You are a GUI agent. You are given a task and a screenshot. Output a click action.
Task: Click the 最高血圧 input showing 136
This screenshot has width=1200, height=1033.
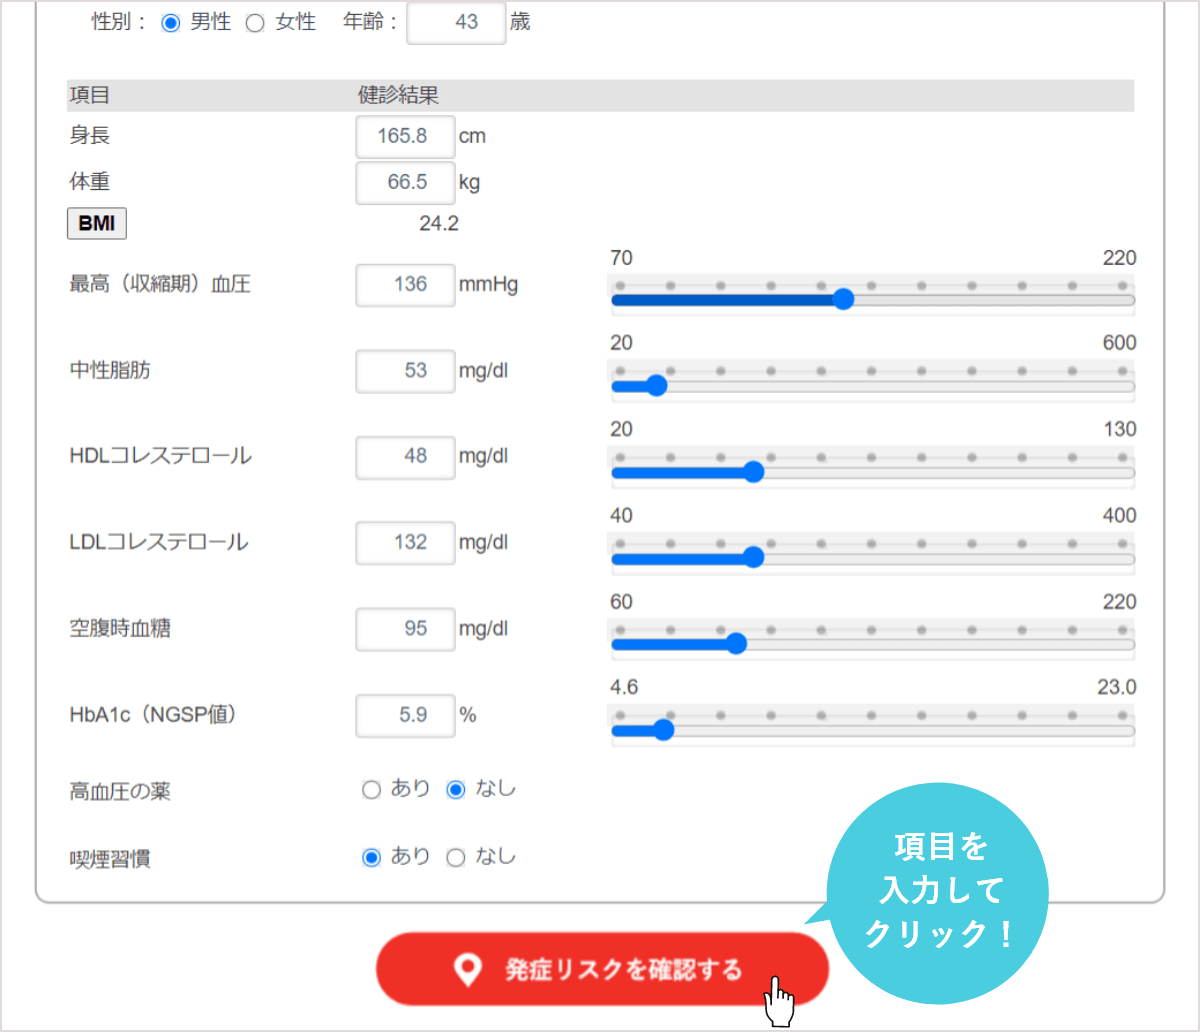[405, 285]
